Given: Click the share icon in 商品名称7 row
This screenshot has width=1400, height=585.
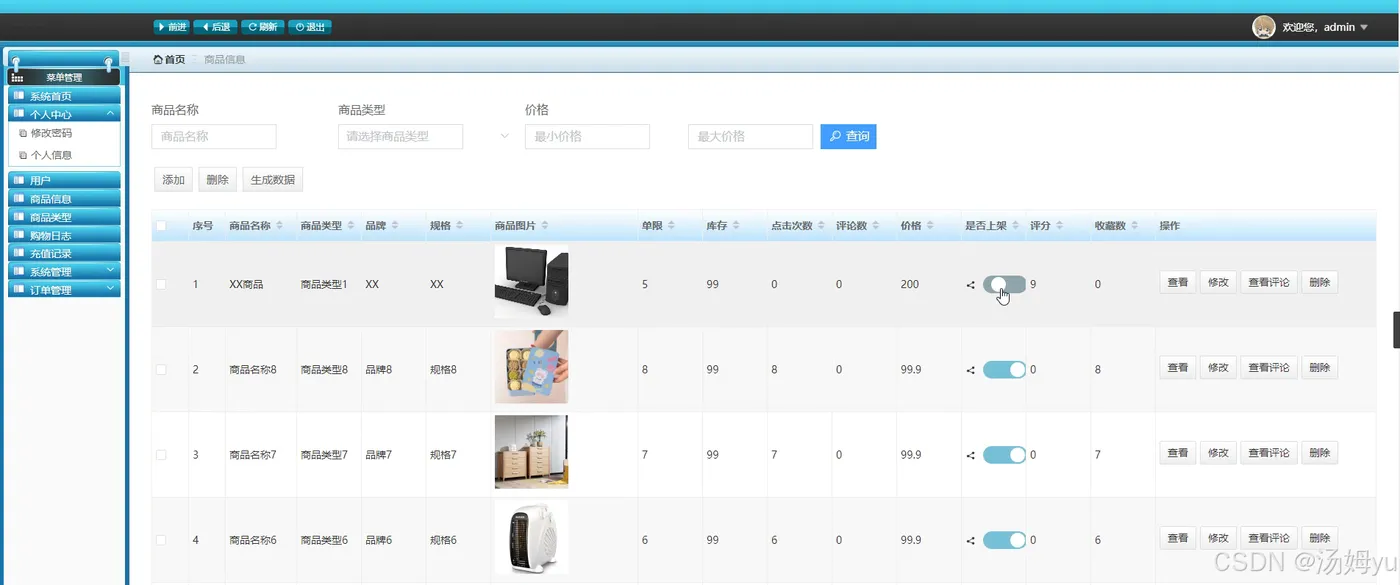Looking at the screenshot, I should pos(971,455).
